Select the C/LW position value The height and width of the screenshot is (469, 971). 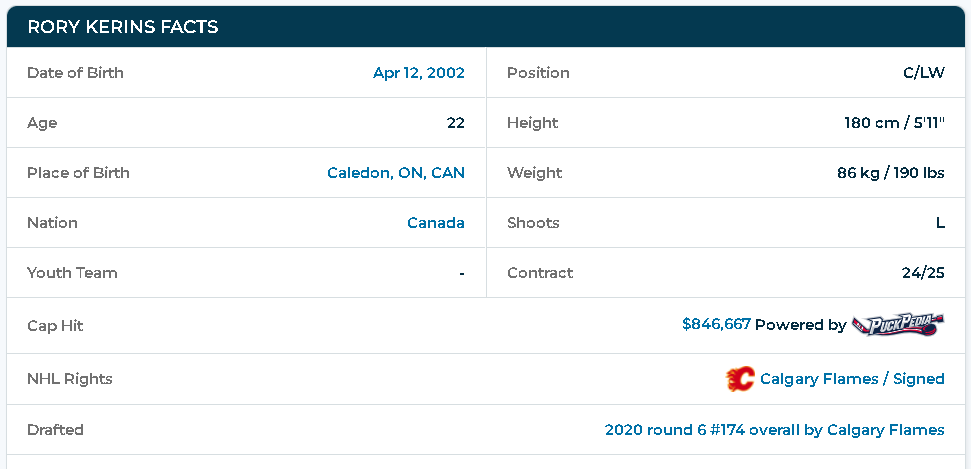click(924, 72)
